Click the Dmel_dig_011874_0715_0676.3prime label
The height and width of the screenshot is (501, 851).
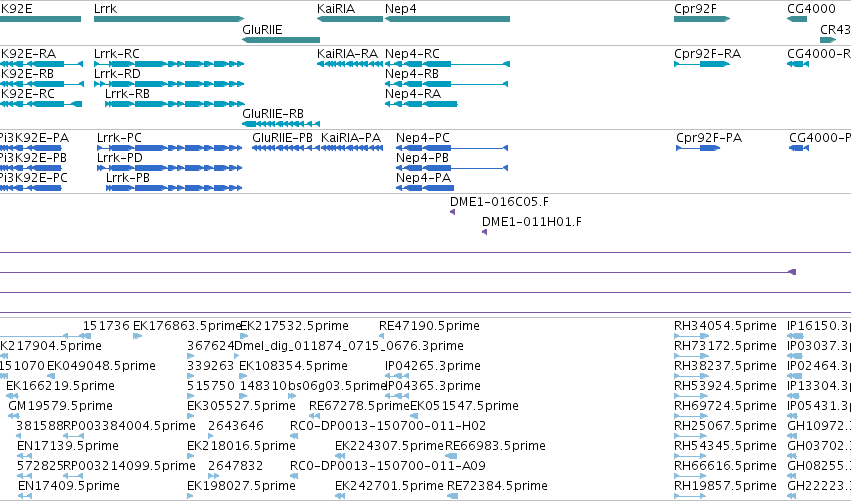click(349, 346)
